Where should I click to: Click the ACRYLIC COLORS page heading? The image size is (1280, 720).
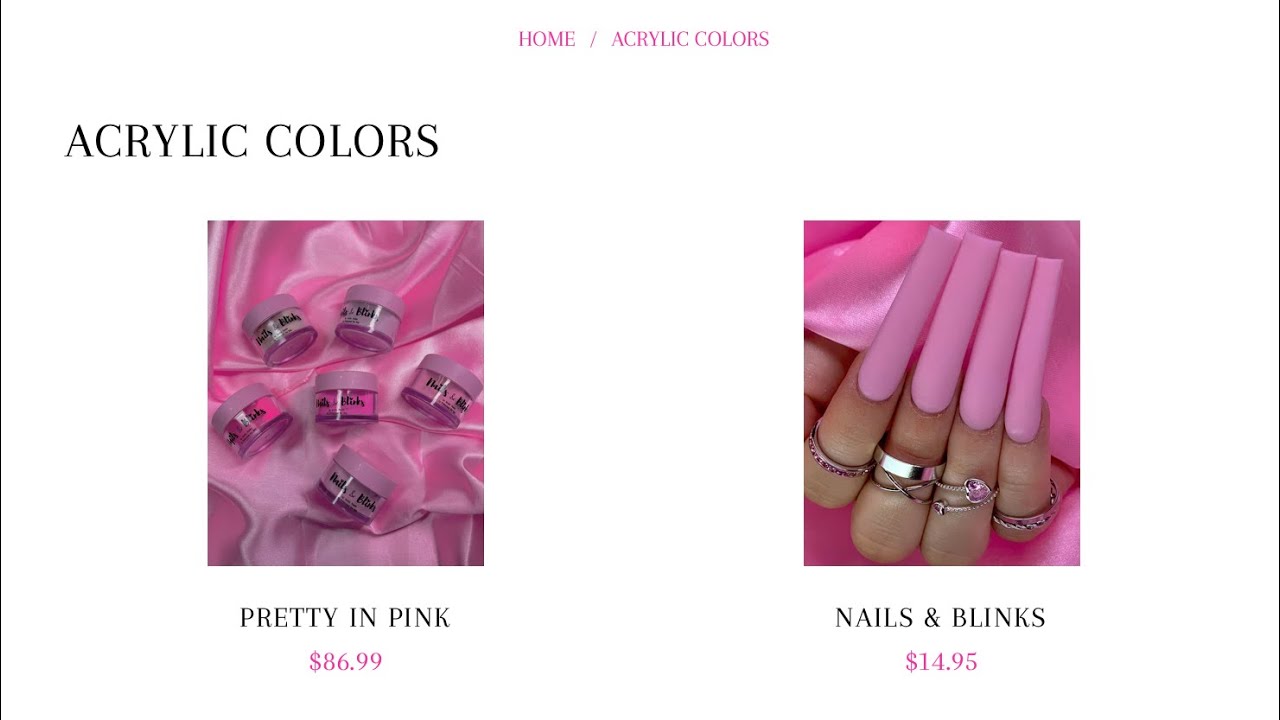click(x=252, y=141)
